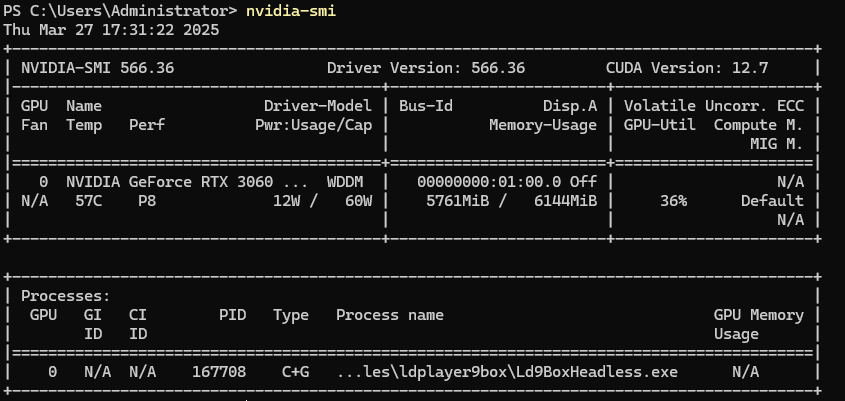Click the text 'NVIDIA-SMI 566.36'
845x401 pixels.
pyautogui.click(x=98, y=68)
